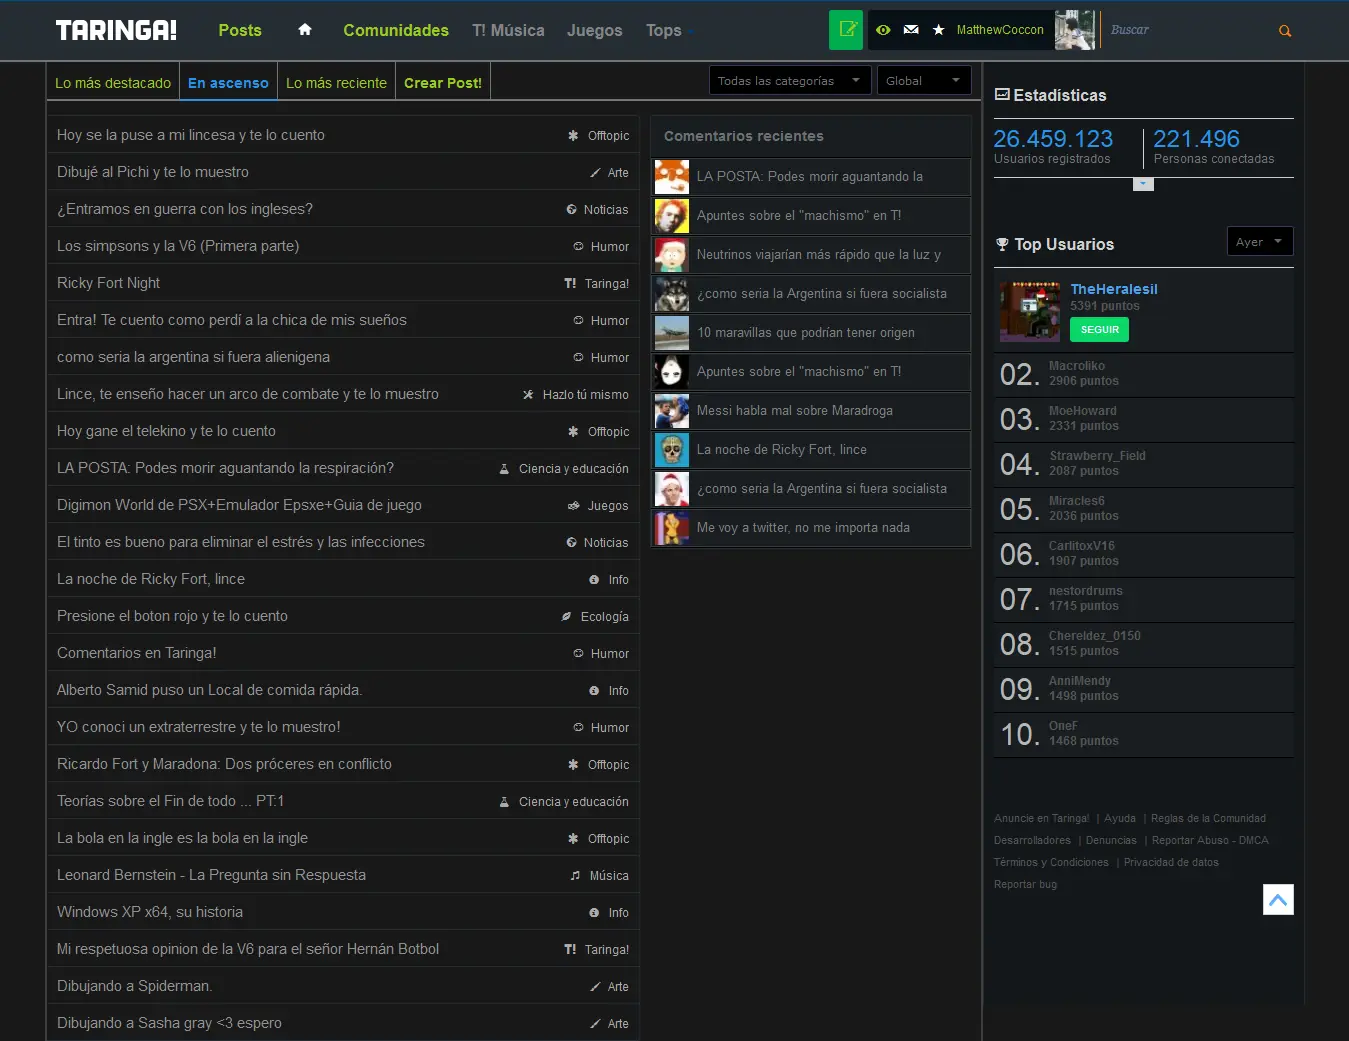Open TheHeralesil user profile link
Screen dimensions: 1349x1041
click(1114, 289)
